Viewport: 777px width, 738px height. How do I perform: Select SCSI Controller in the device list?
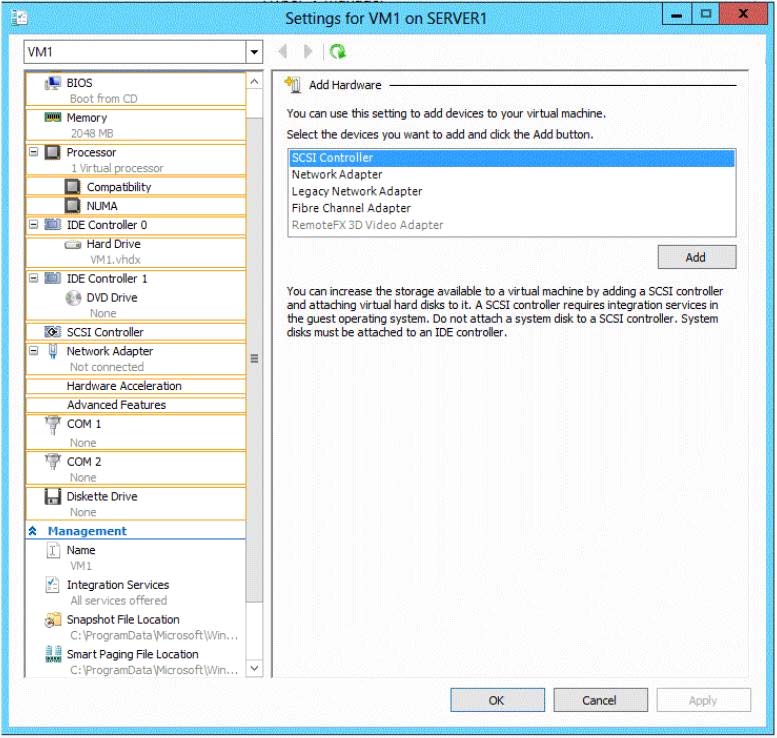(x=511, y=158)
